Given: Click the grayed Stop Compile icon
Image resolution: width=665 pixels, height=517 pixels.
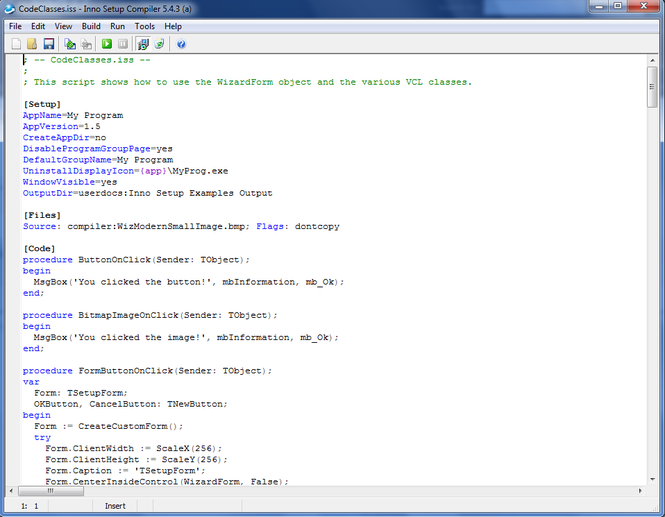Looking at the screenshot, I should pos(86,44).
